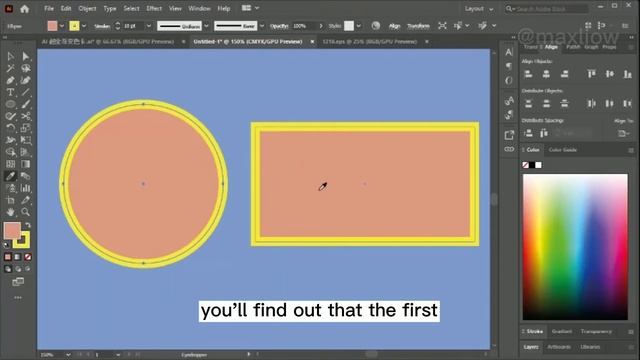640x360 pixels.
Task: Click Vertical Distribute Top icon
Action: pyautogui.click(x=528, y=104)
